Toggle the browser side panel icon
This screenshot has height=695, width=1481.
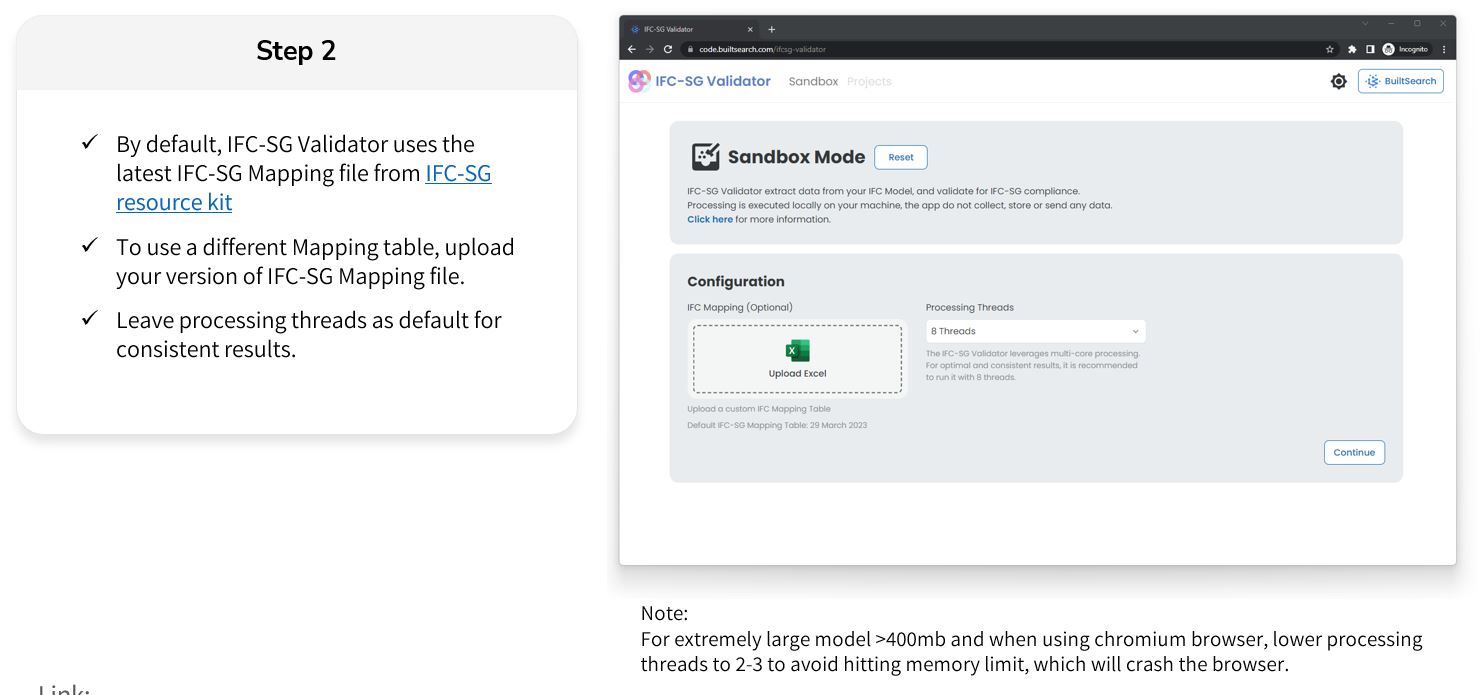pos(1370,49)
